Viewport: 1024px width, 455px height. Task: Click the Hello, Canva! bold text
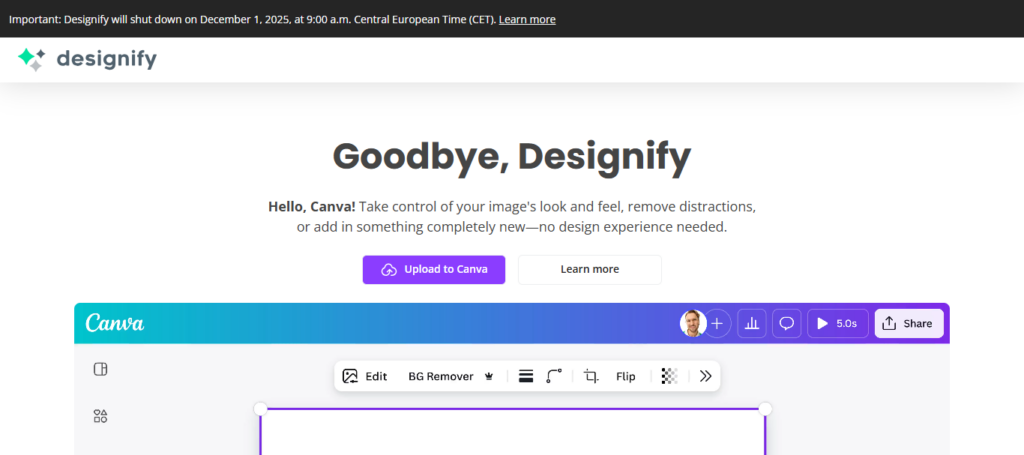click(x=312, y=207)
